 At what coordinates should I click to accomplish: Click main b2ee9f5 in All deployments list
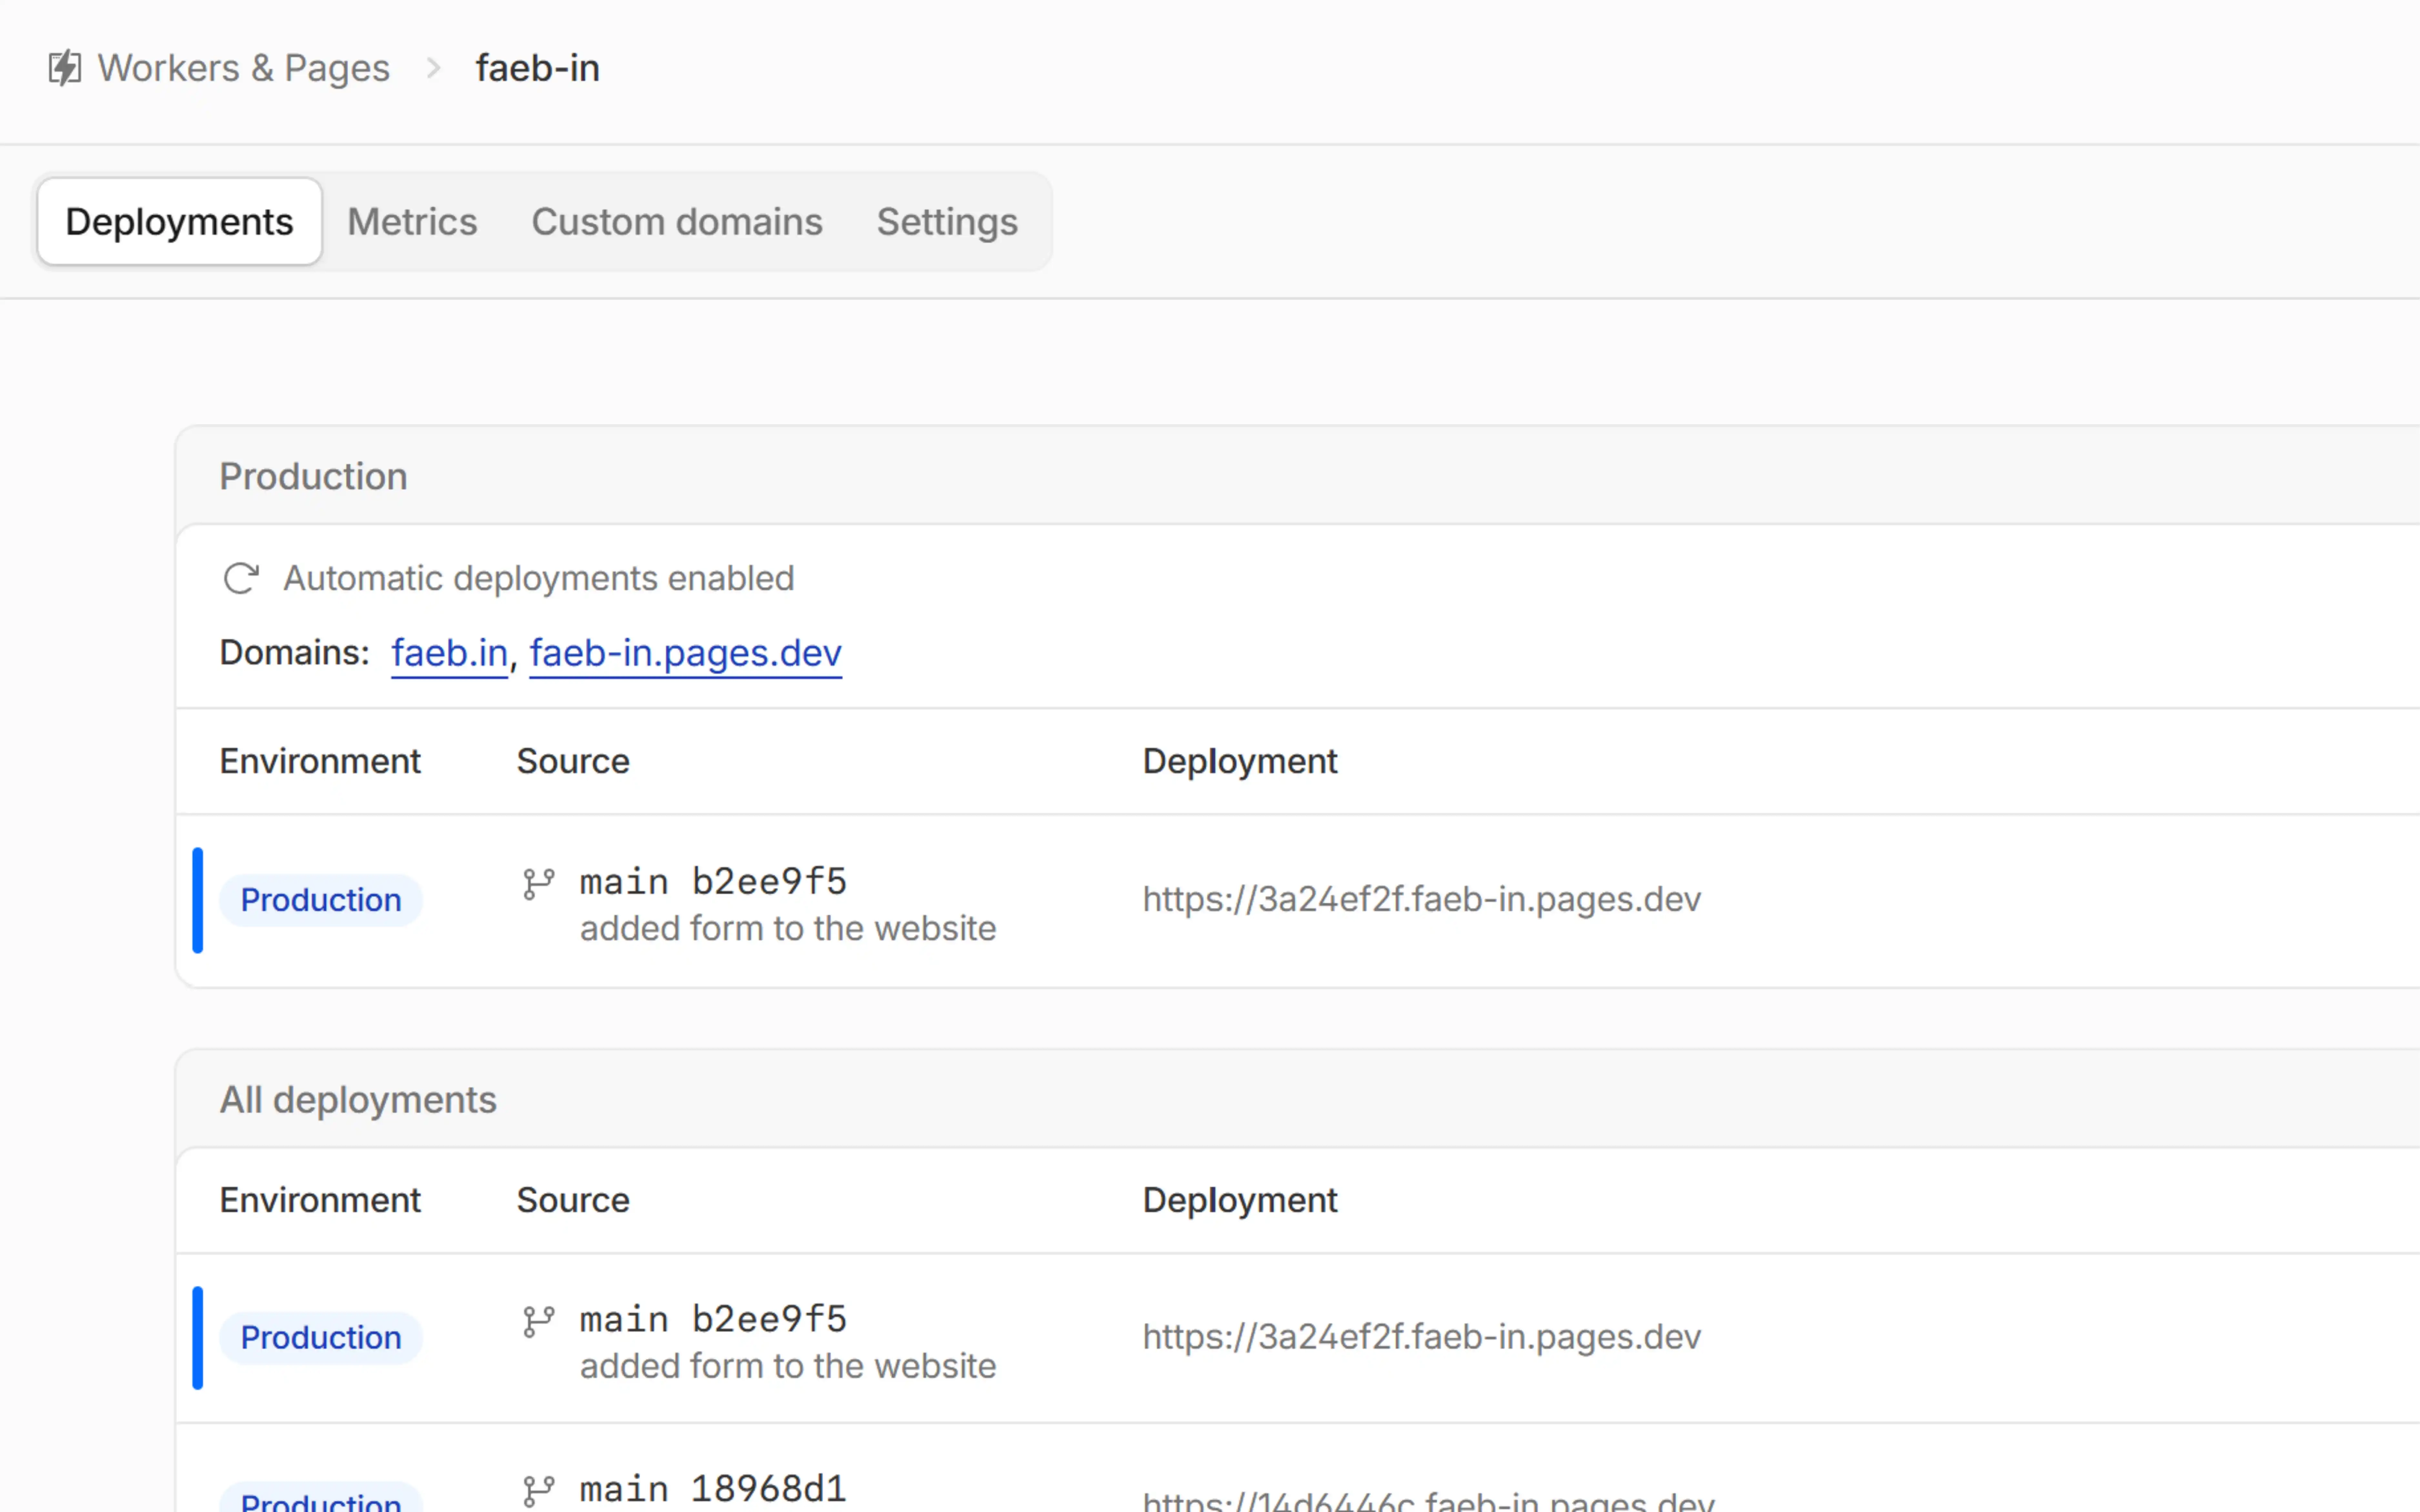tap(713, 1320)
